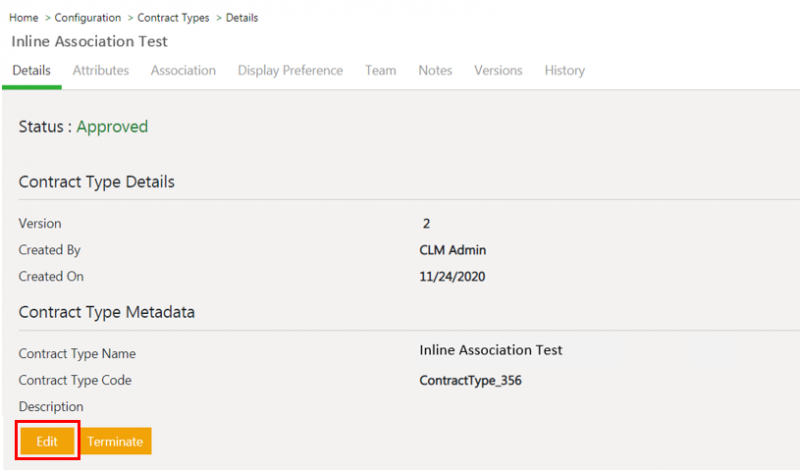Select the Display Preference tab
Screen dimensions: 800x470
(x=290, y=71)
